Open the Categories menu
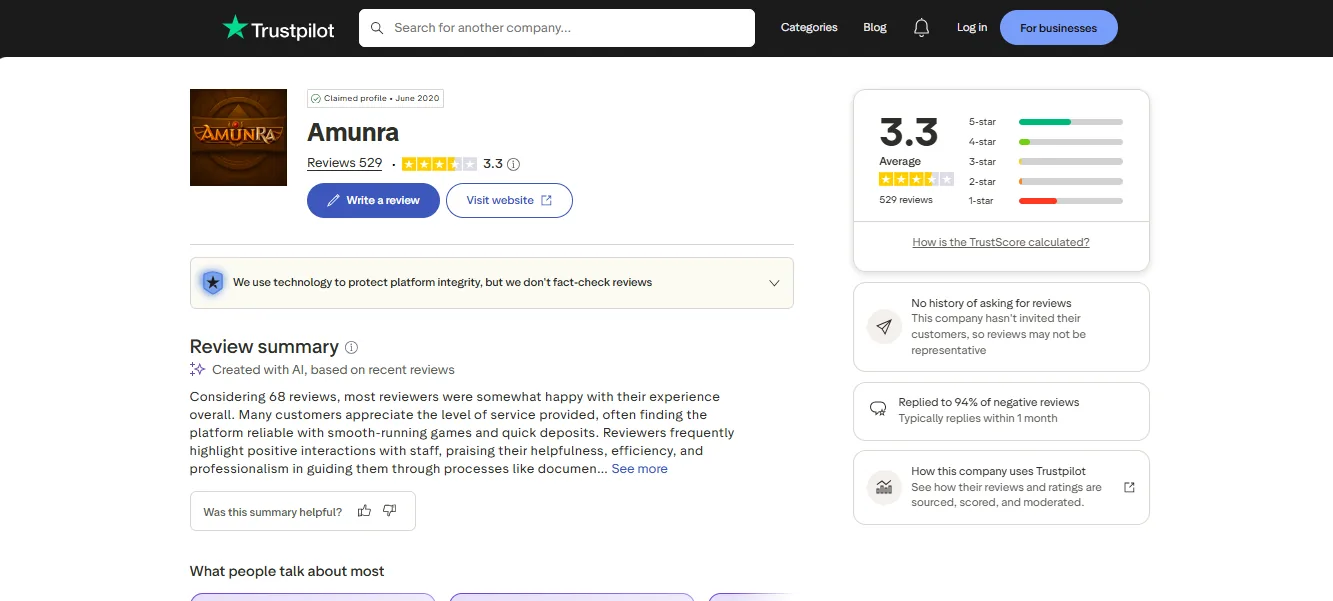Viewport: 1333px width, 601px height. tap(809, 28)
